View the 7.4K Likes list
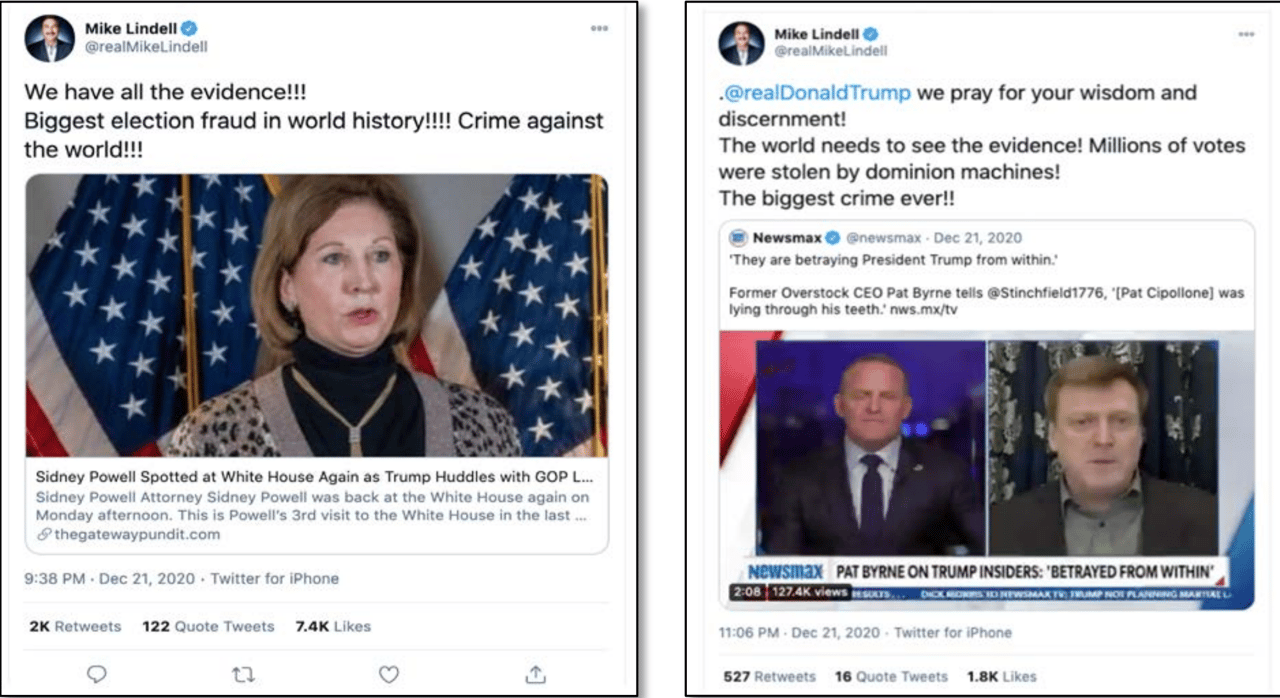This screenshot has width=1280, height=698. 333,626
